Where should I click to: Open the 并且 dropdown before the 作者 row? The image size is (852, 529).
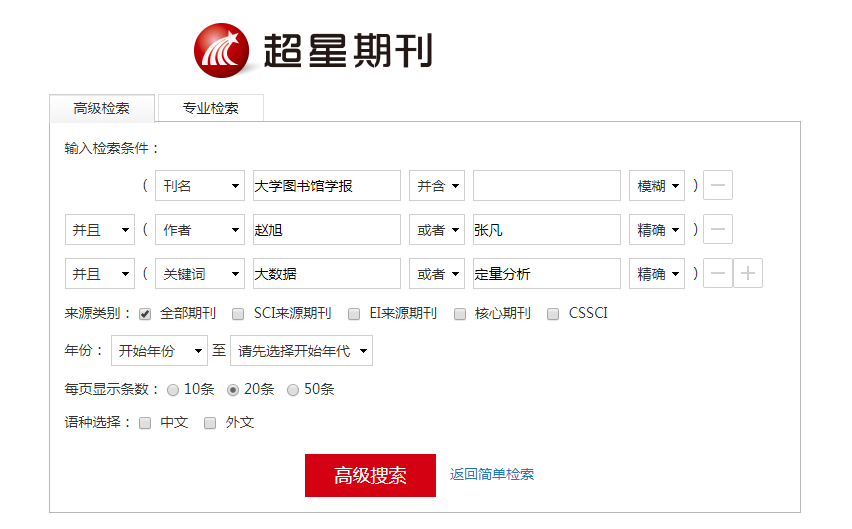click(100, 230)
